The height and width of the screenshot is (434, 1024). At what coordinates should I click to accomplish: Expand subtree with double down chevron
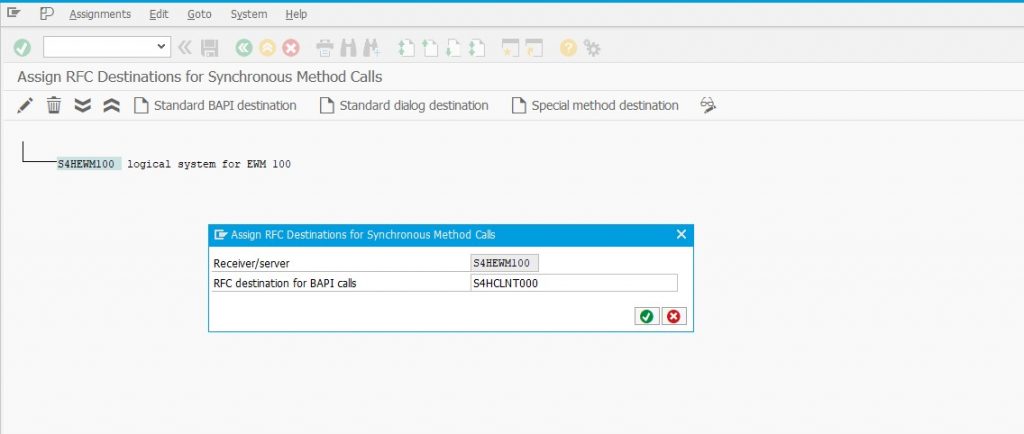coord(82,105)
